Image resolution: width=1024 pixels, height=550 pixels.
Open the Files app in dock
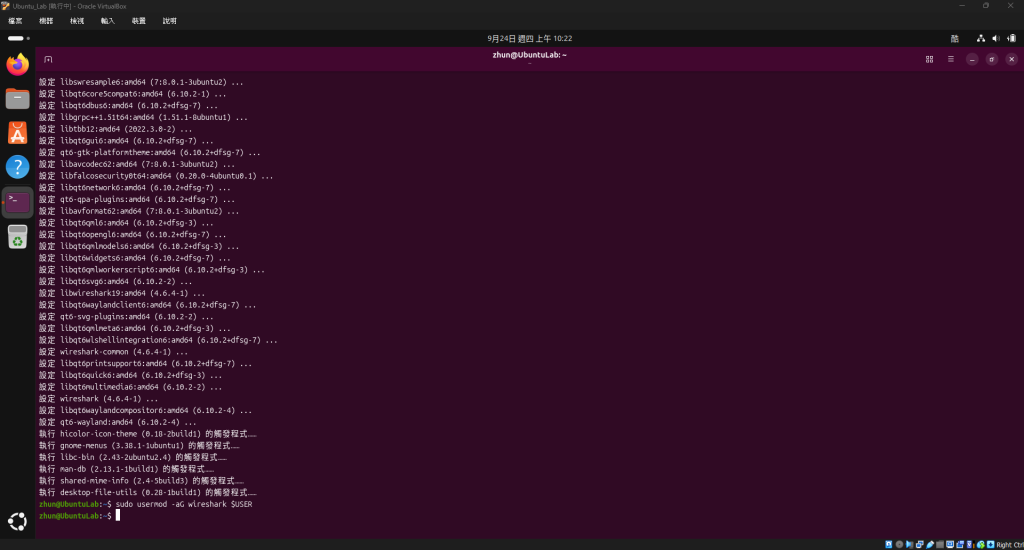click(x=18, y=99)
